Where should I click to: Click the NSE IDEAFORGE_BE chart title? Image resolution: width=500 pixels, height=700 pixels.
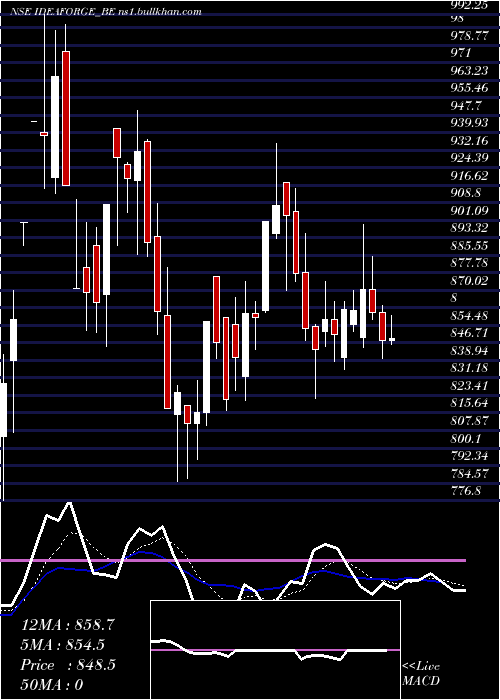click(105, 12)
